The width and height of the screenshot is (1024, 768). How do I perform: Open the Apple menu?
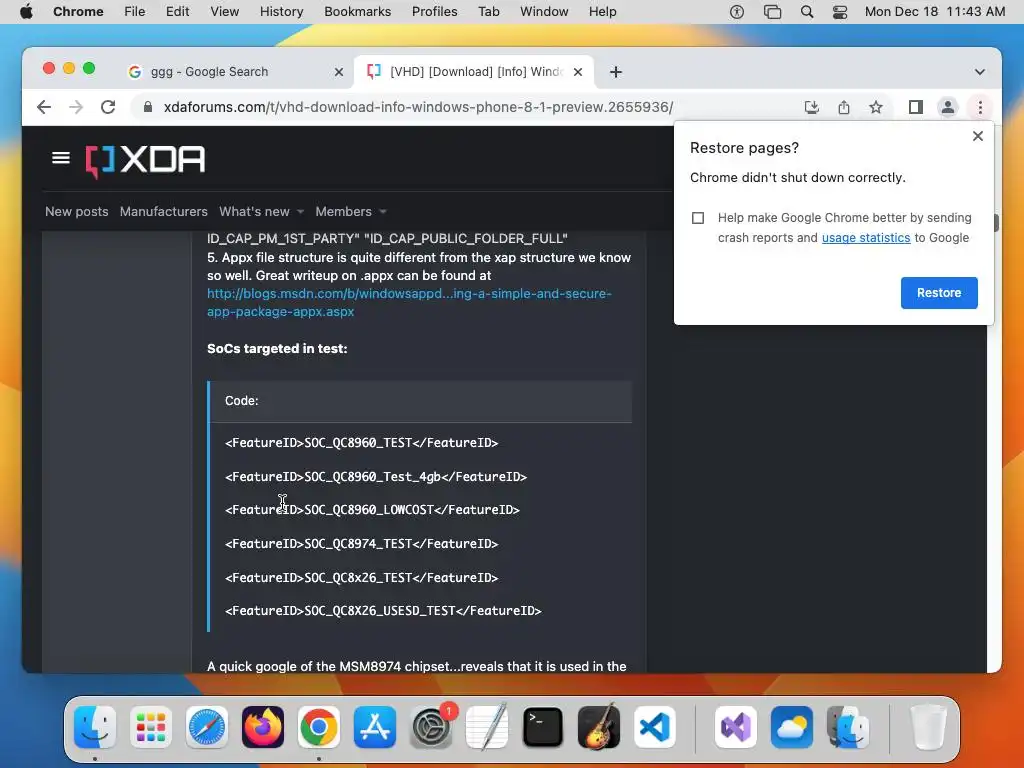(x=26, y=12)
